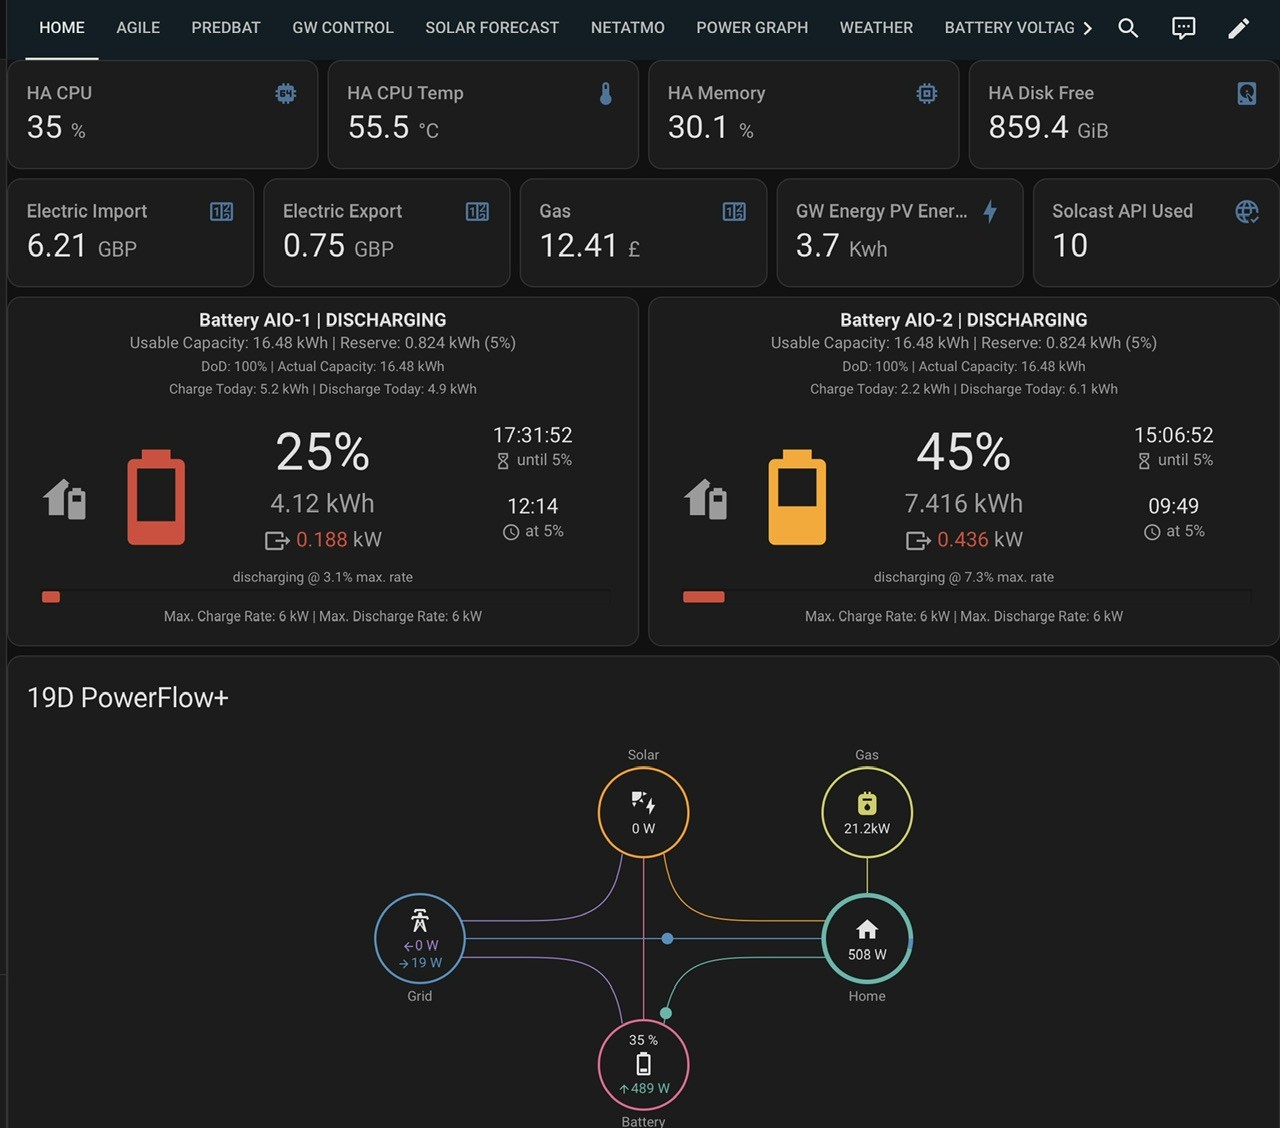1280x1128 pixels.
Task: Select the Home node showing 508 W
Action: (867, 938)
